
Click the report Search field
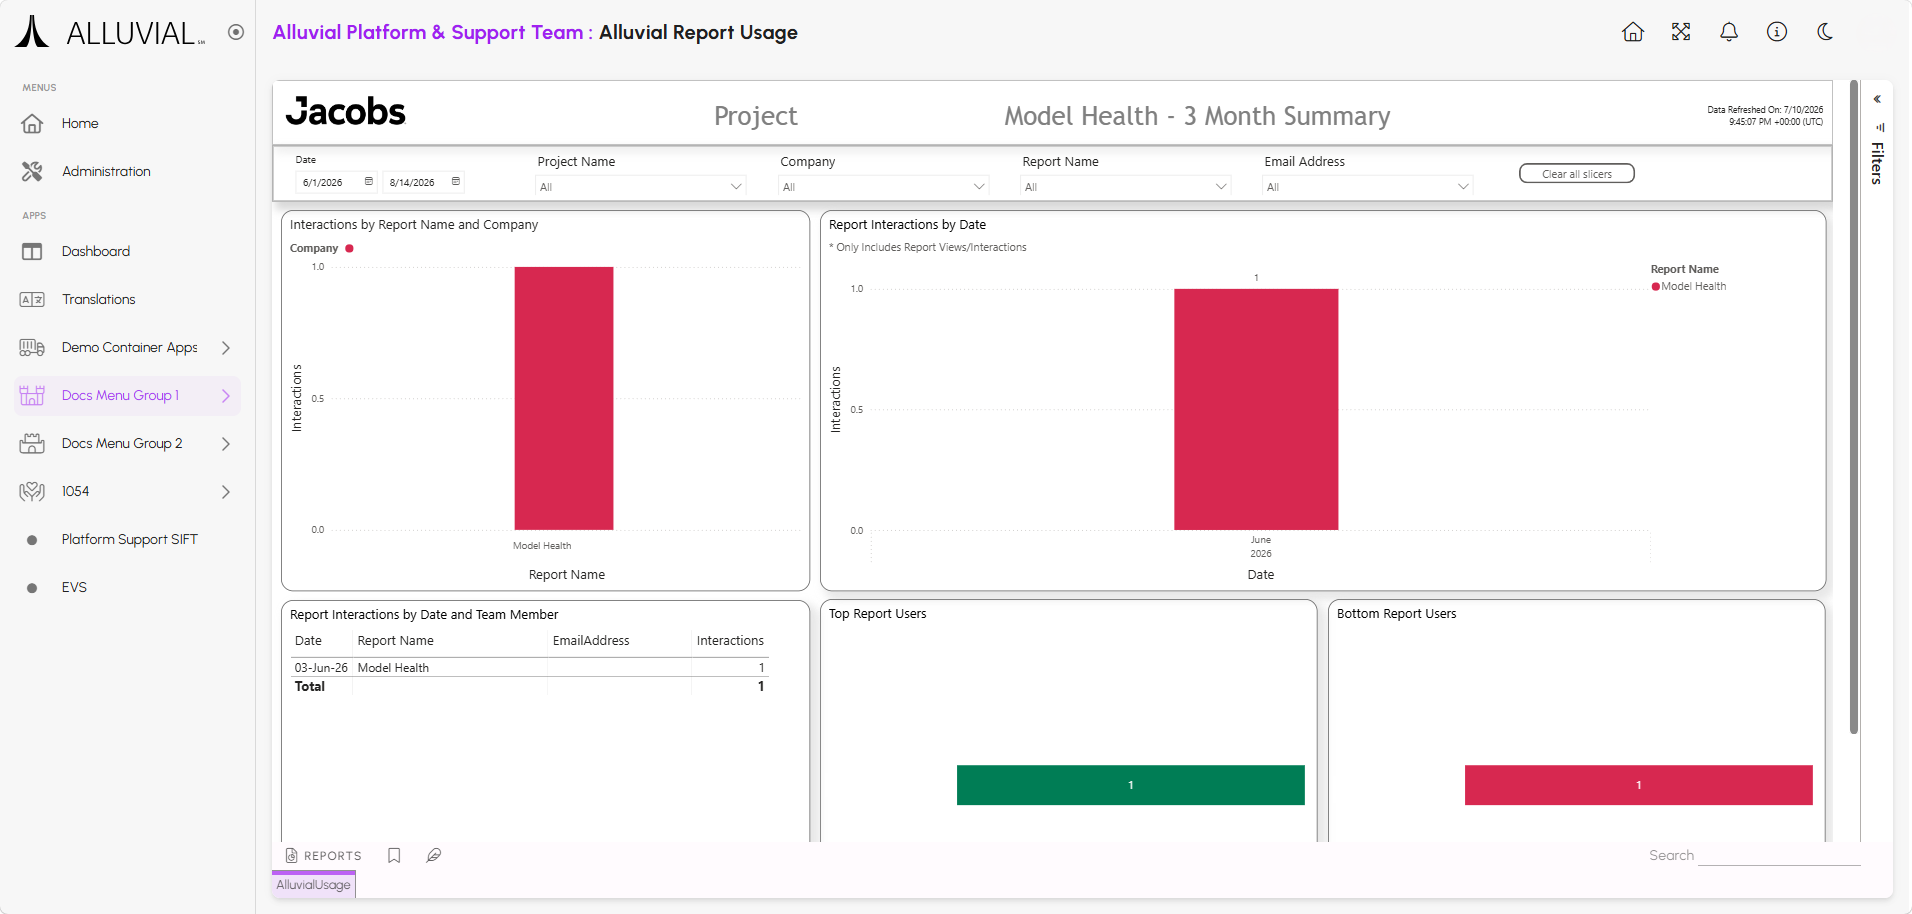click(1779, 855)
